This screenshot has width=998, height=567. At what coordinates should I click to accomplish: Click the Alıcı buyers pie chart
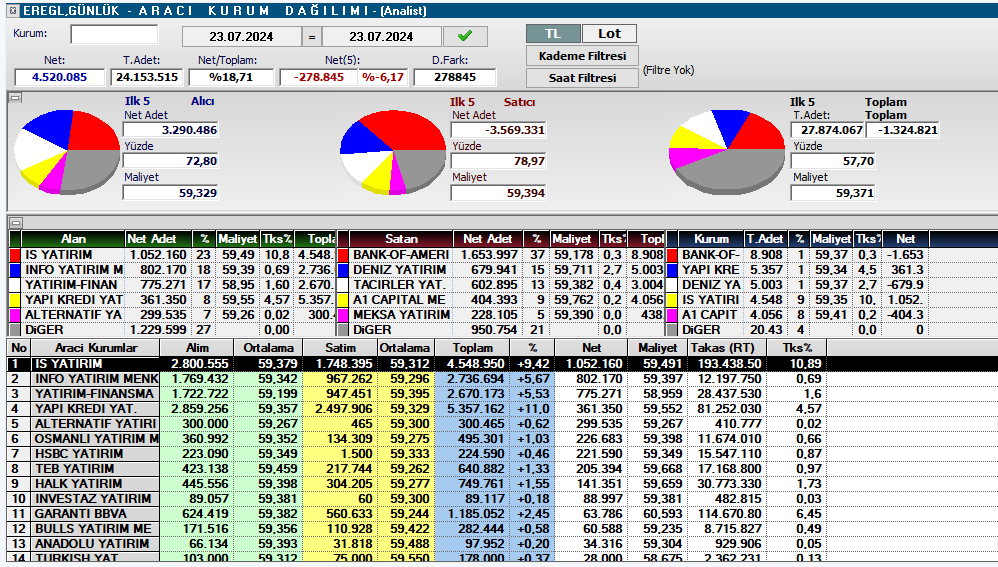click(x=66, y=151)
